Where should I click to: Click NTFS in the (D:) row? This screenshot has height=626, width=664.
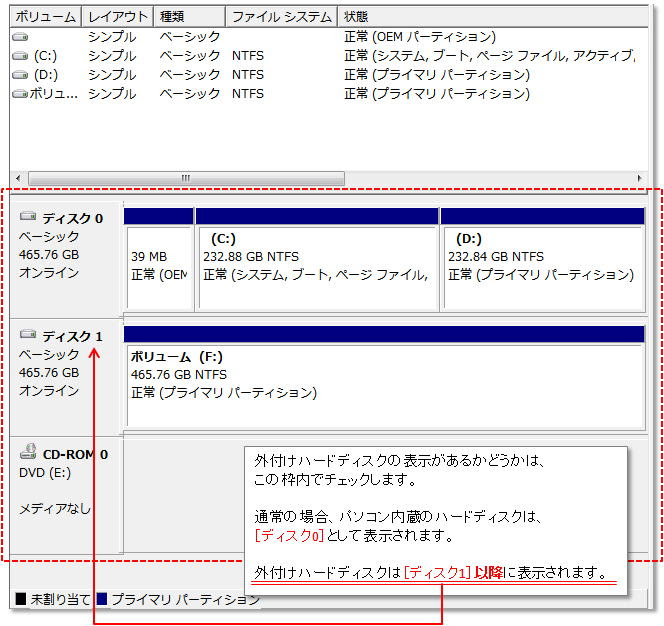click(248, 75)
